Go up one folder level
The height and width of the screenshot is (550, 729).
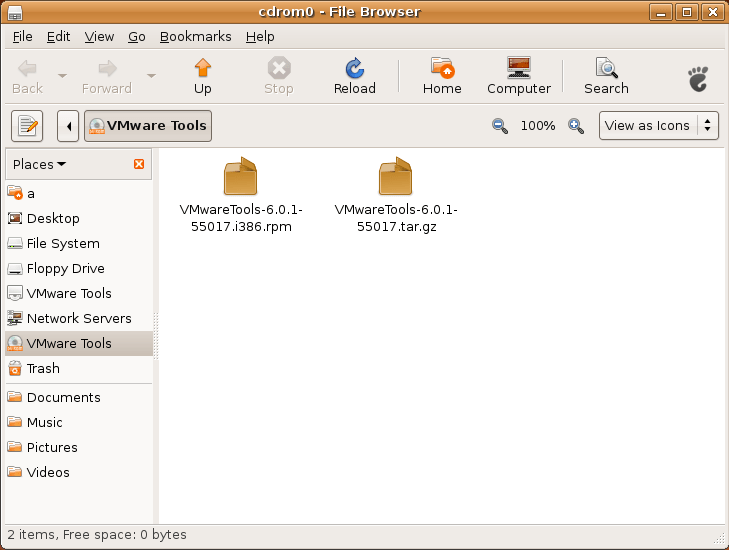click(x=203, y=76)
